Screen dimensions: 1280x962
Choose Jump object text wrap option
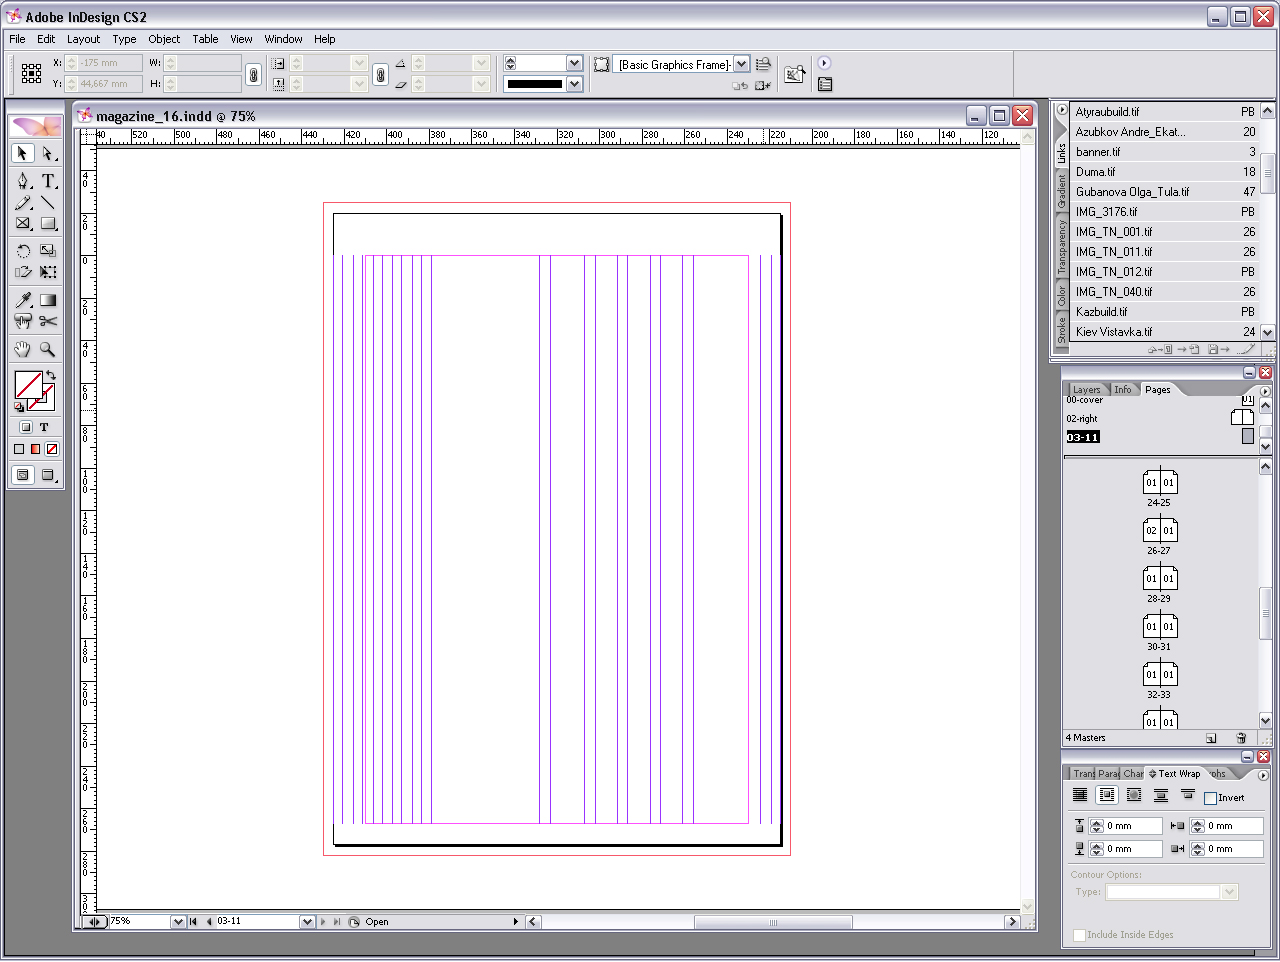pyautogui.click(x=1161, y=795)
